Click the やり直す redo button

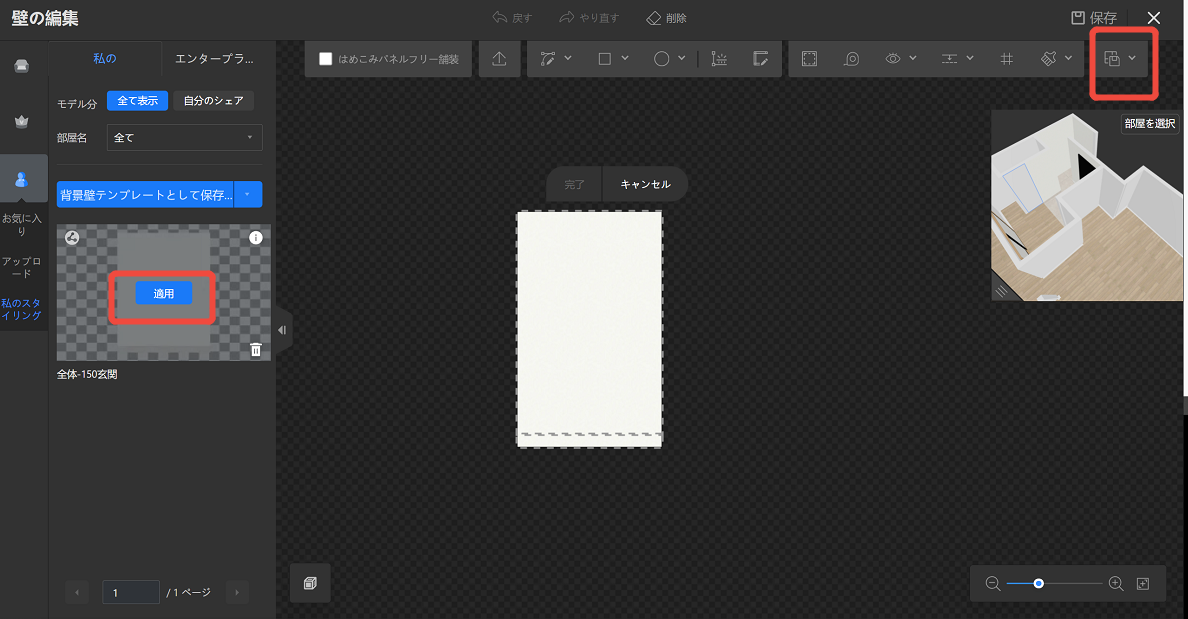589,17
